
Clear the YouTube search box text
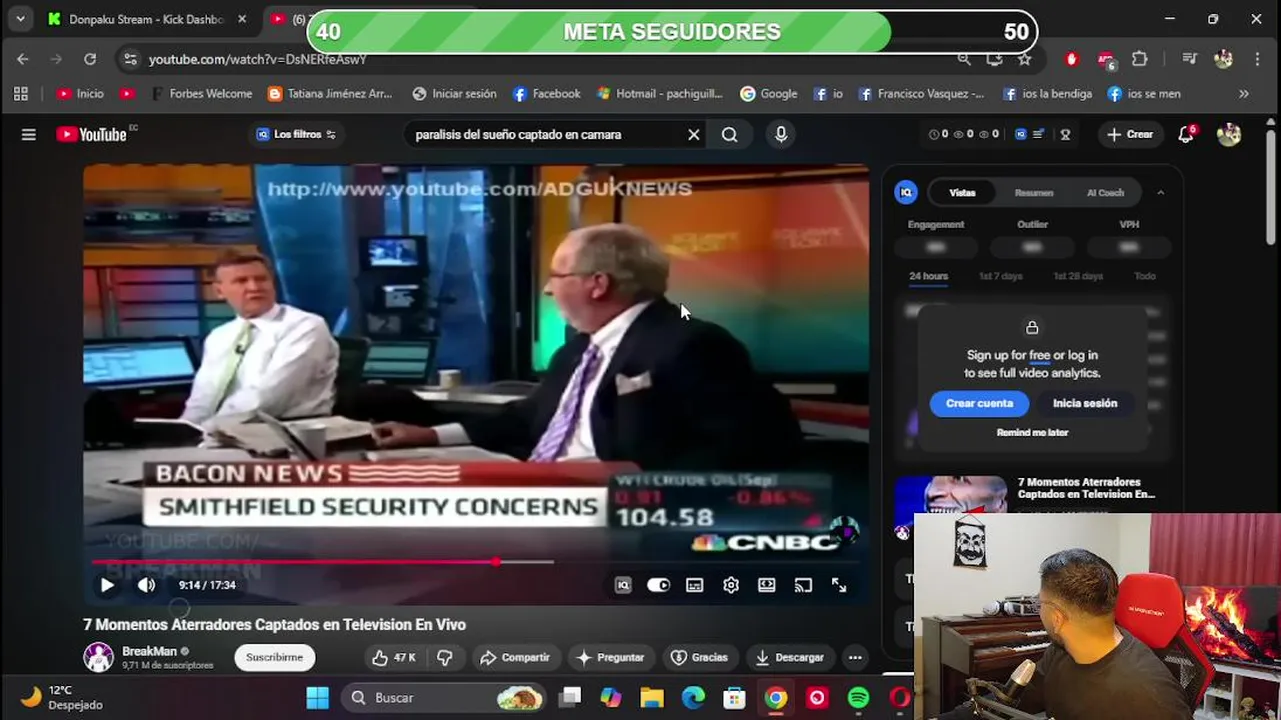pyautogui.click(x=693, y=134)
